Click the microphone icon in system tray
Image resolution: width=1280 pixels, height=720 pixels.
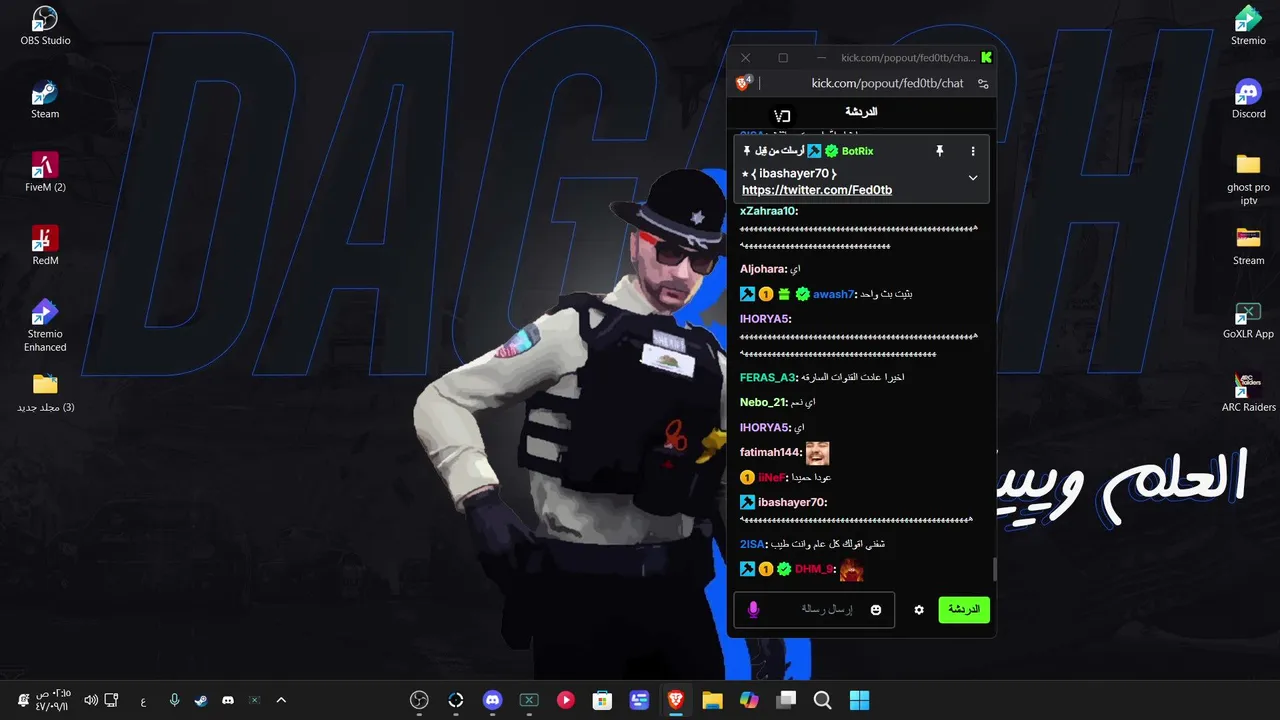175,701
